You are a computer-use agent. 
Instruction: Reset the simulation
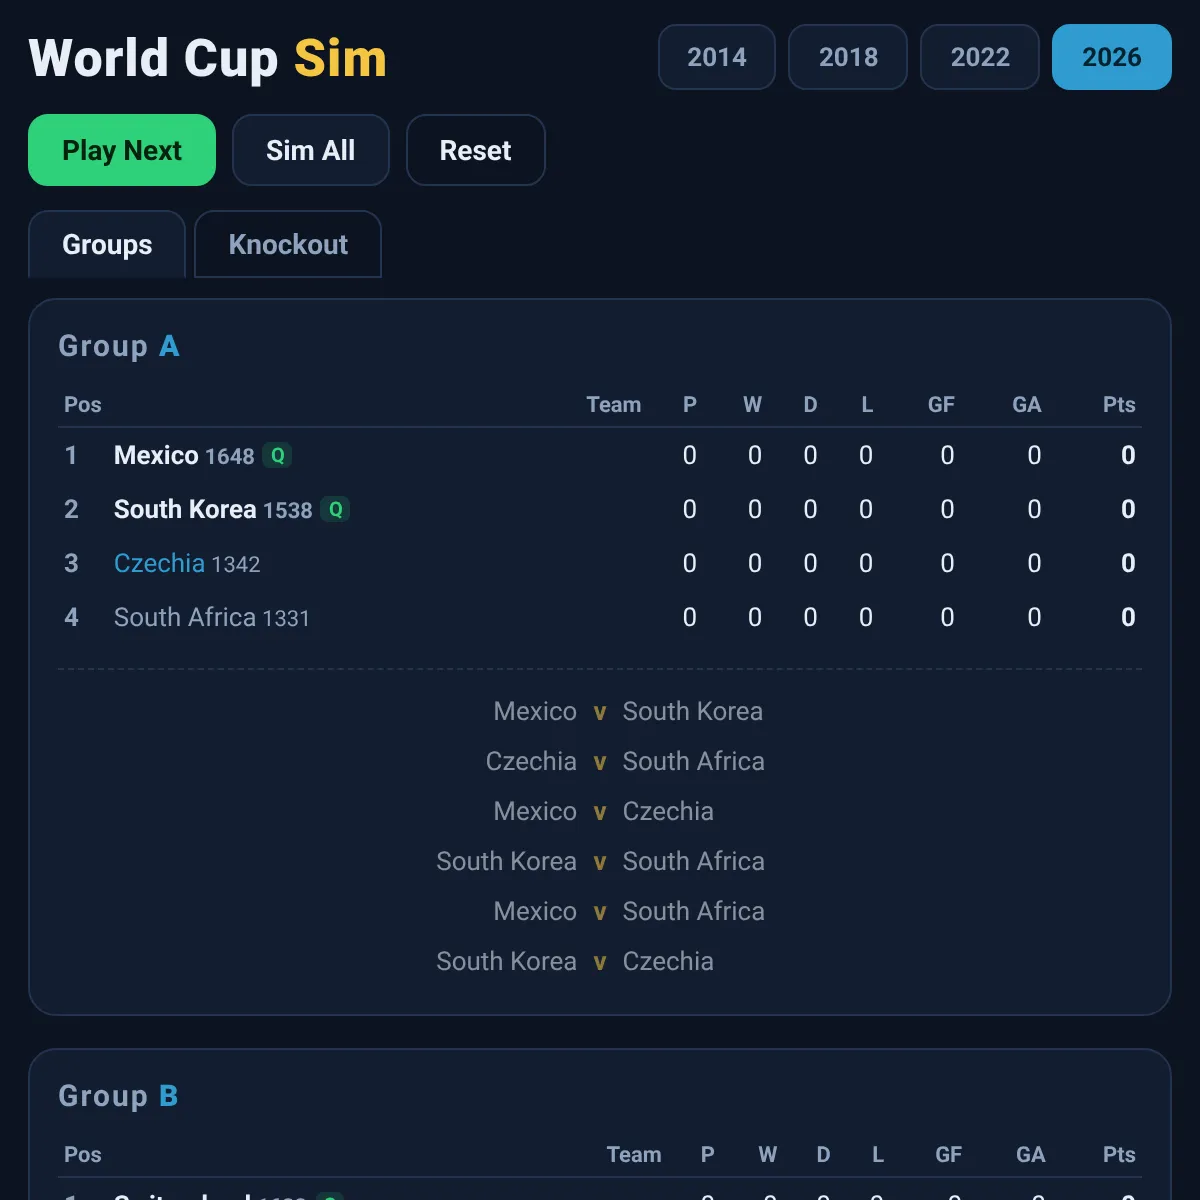[x=476, y=150]
